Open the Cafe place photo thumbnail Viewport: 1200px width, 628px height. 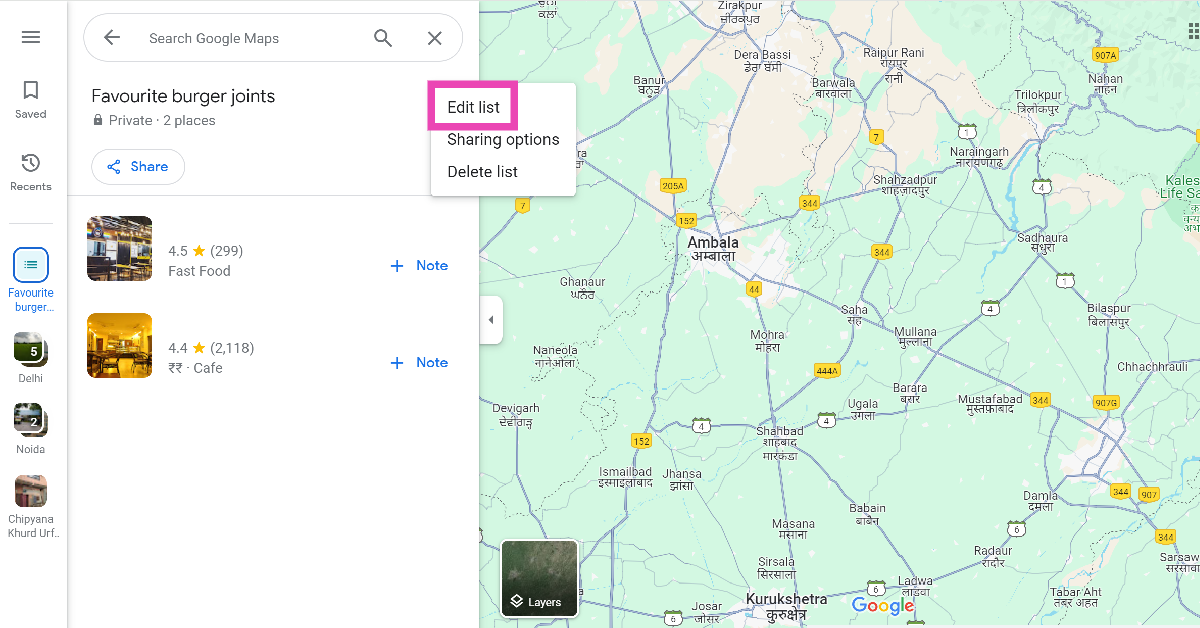coord(120,345)
